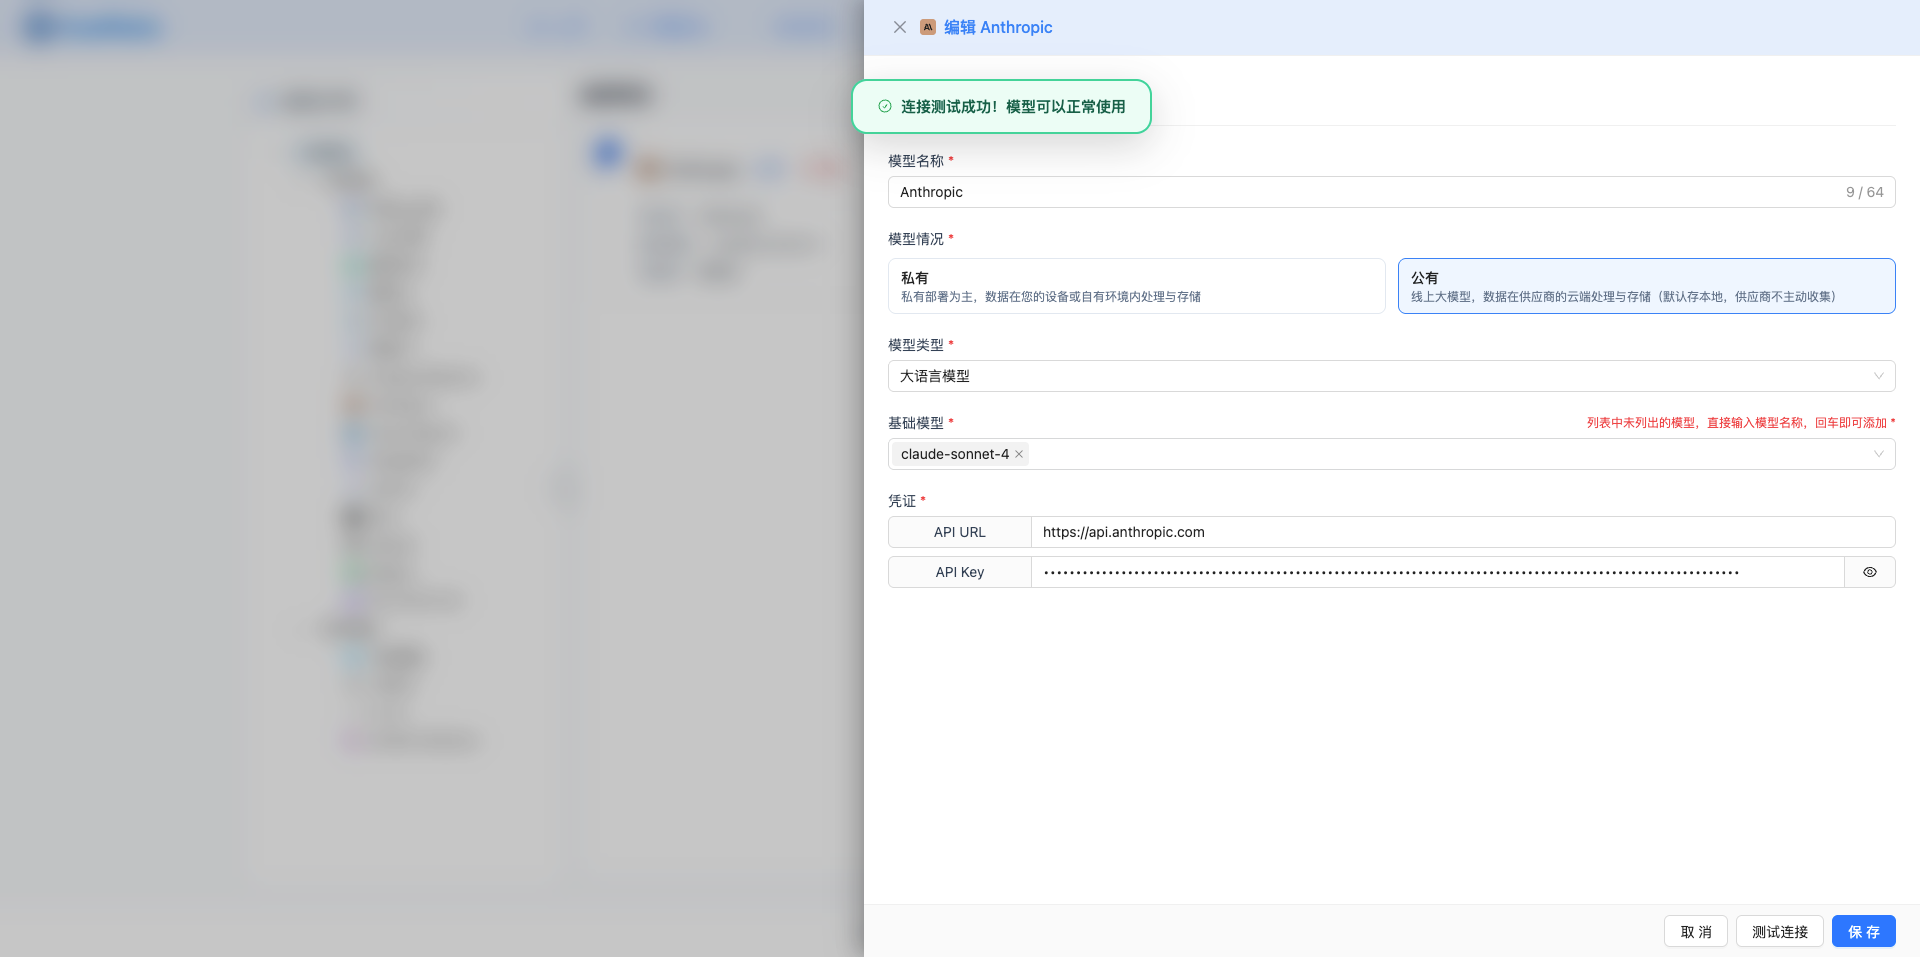This screenshot has height=957, width=1920.
Task: Click the API Key label box
Action: [x=959, y=572]
